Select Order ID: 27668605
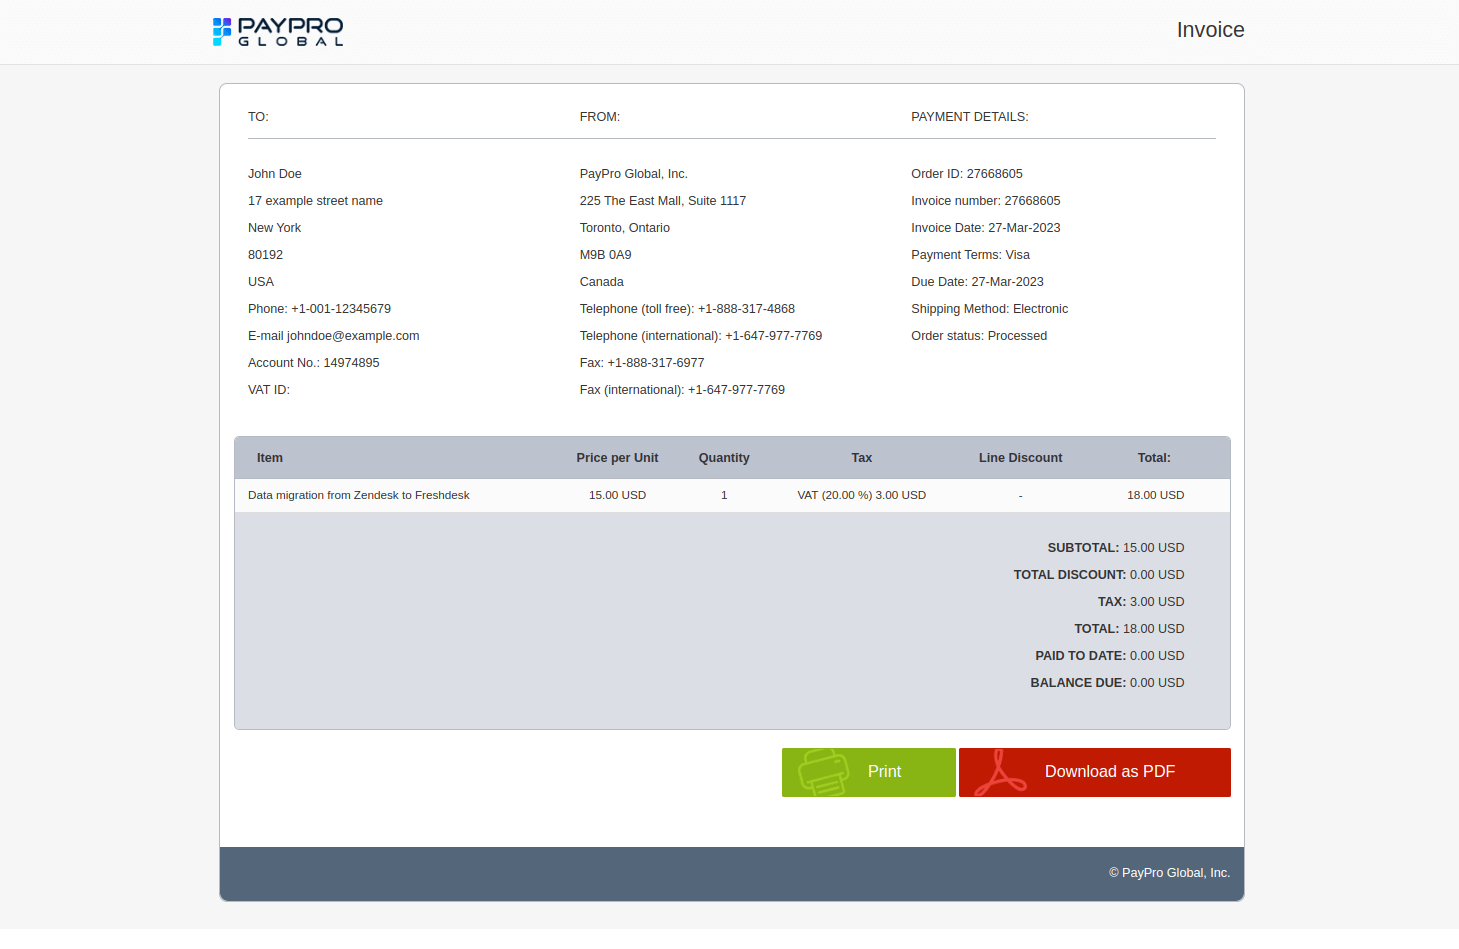 [x=967, y=174]
